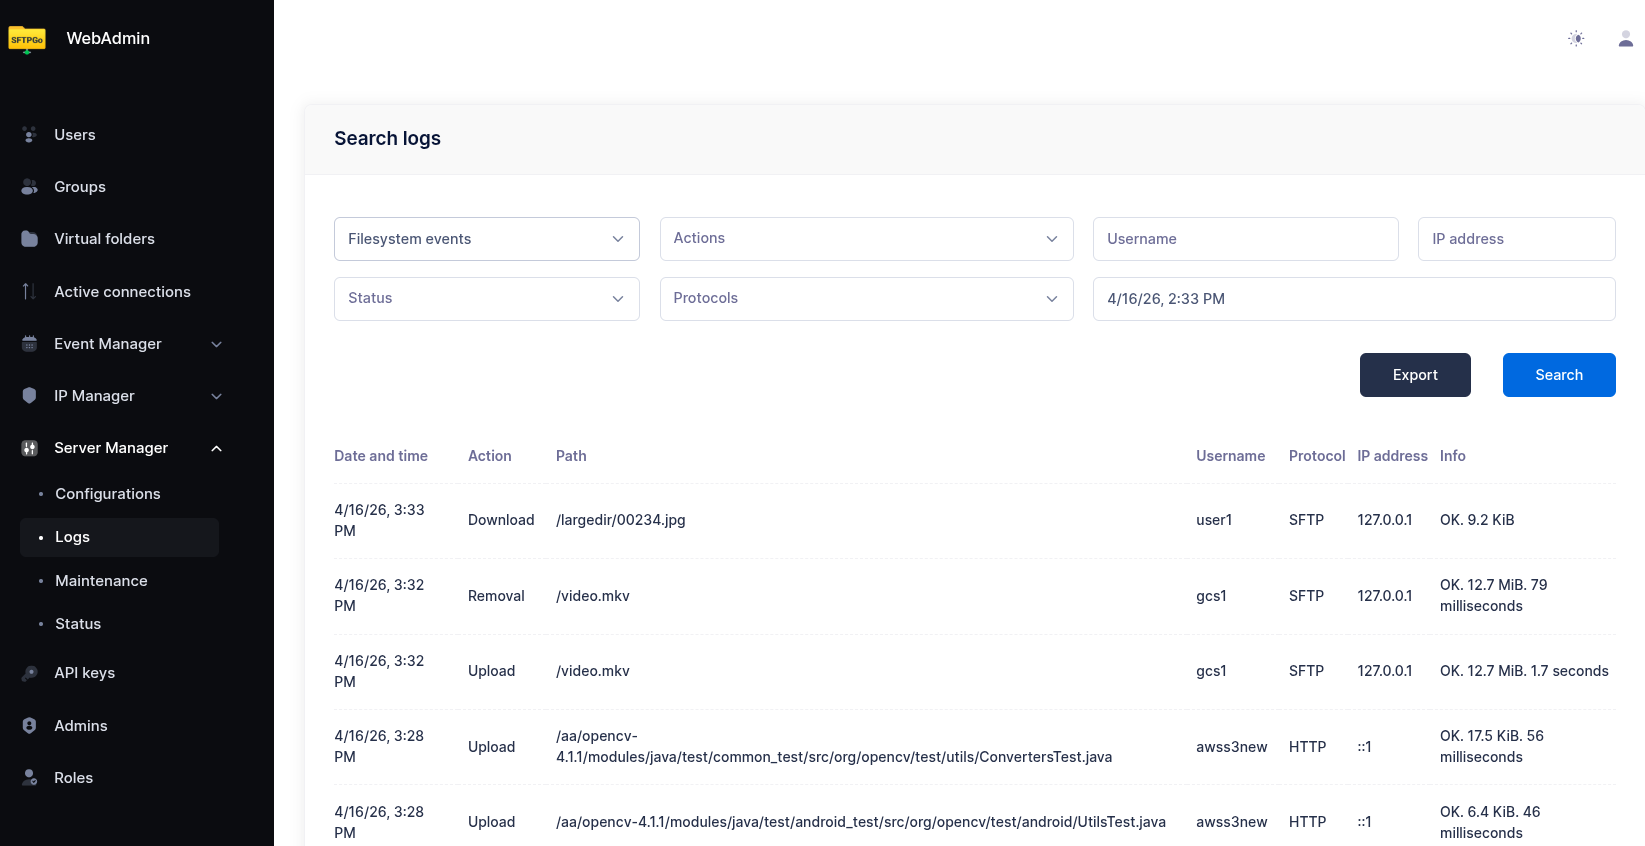Click the Virtual folders folder icon
The image size is (1645, 846).
click(30, 239)
